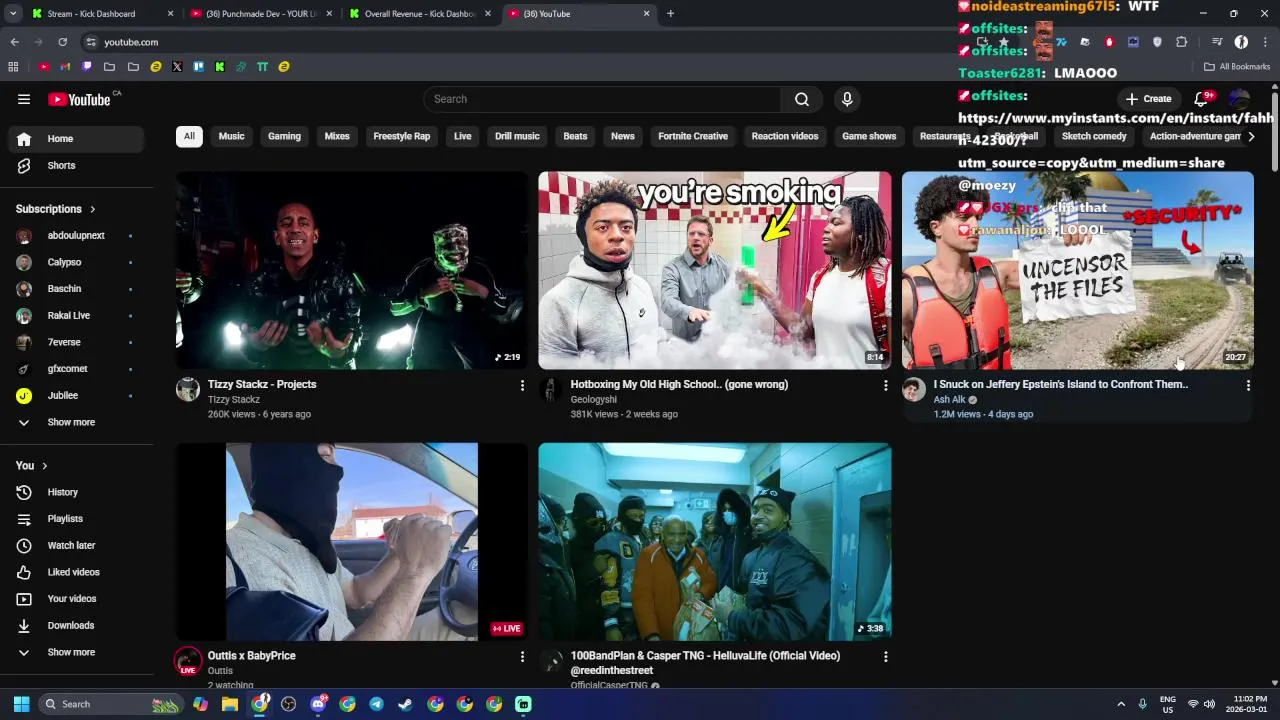Viewport: 1280px width, 720px height.
Task: Open the All Bookmarks folder
Action: (x=1237, y=67)
